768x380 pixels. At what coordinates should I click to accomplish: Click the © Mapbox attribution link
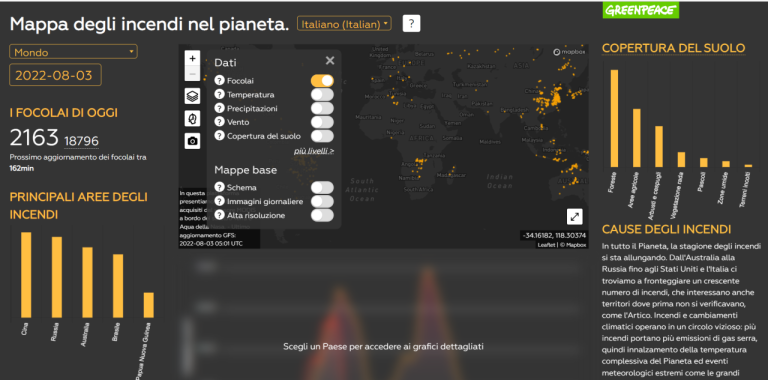[573, 245]
